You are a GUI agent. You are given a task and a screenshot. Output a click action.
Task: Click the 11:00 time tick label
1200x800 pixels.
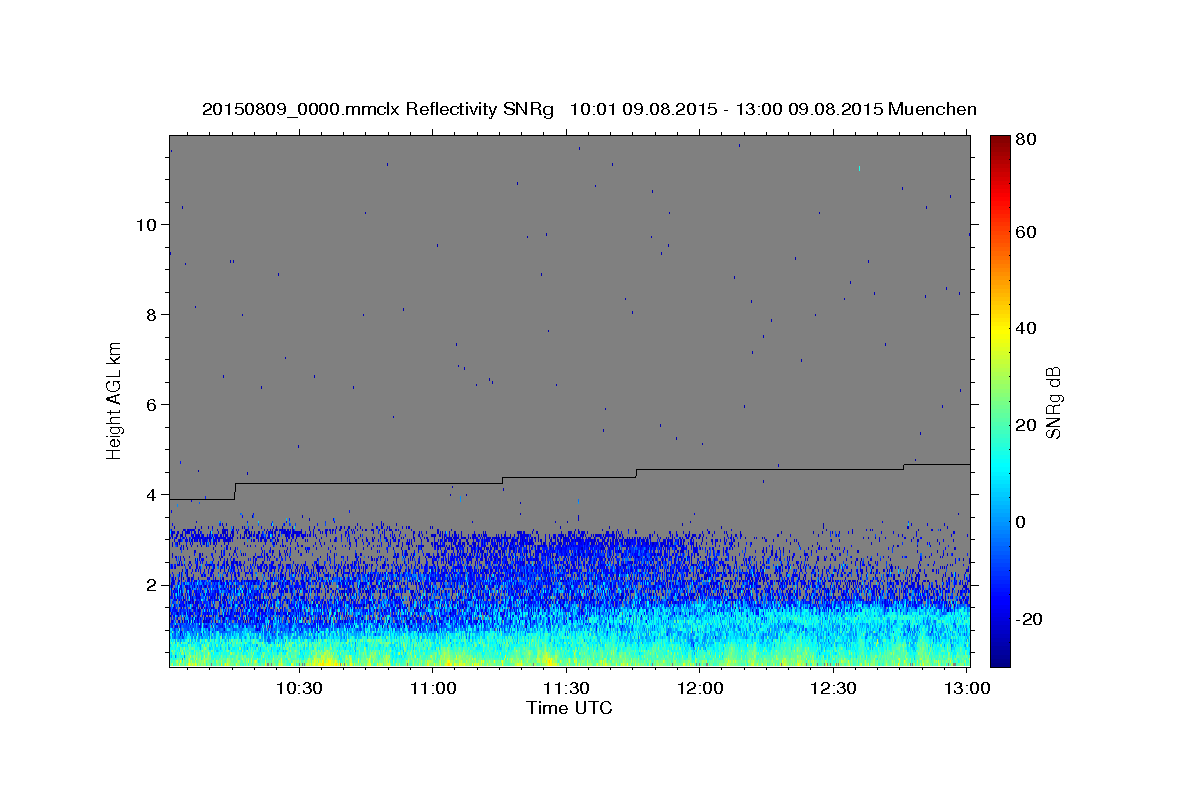[x=434, y=688]
